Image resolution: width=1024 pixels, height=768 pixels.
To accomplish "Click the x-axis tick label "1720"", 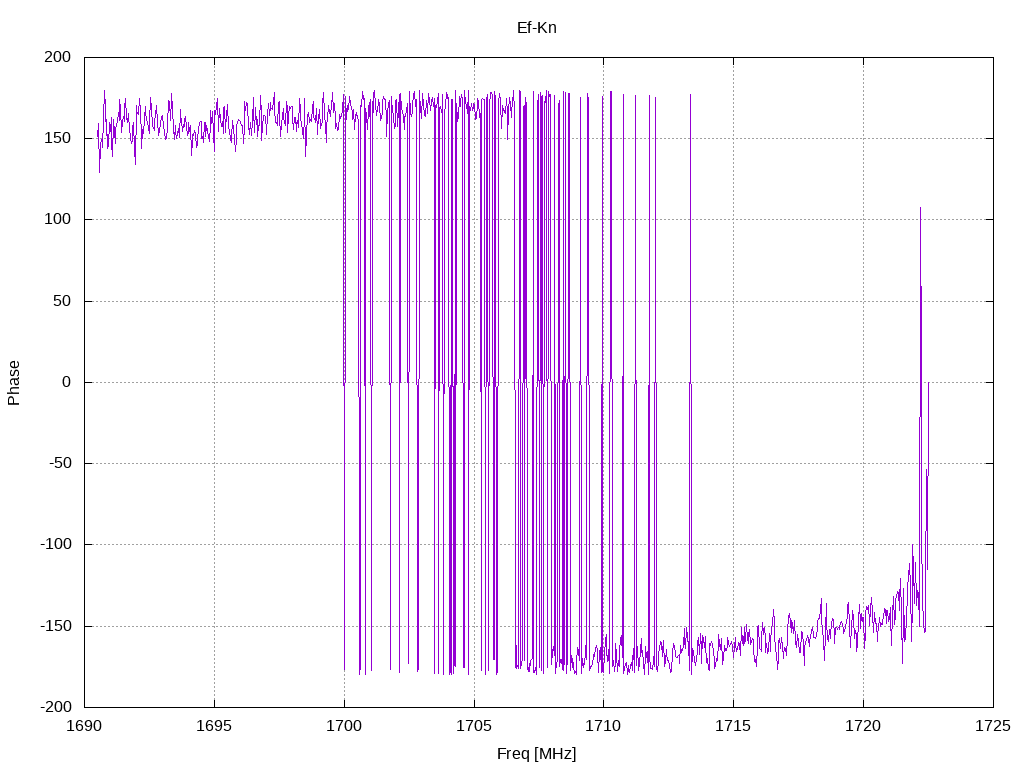I will click(x=863, y=726).
